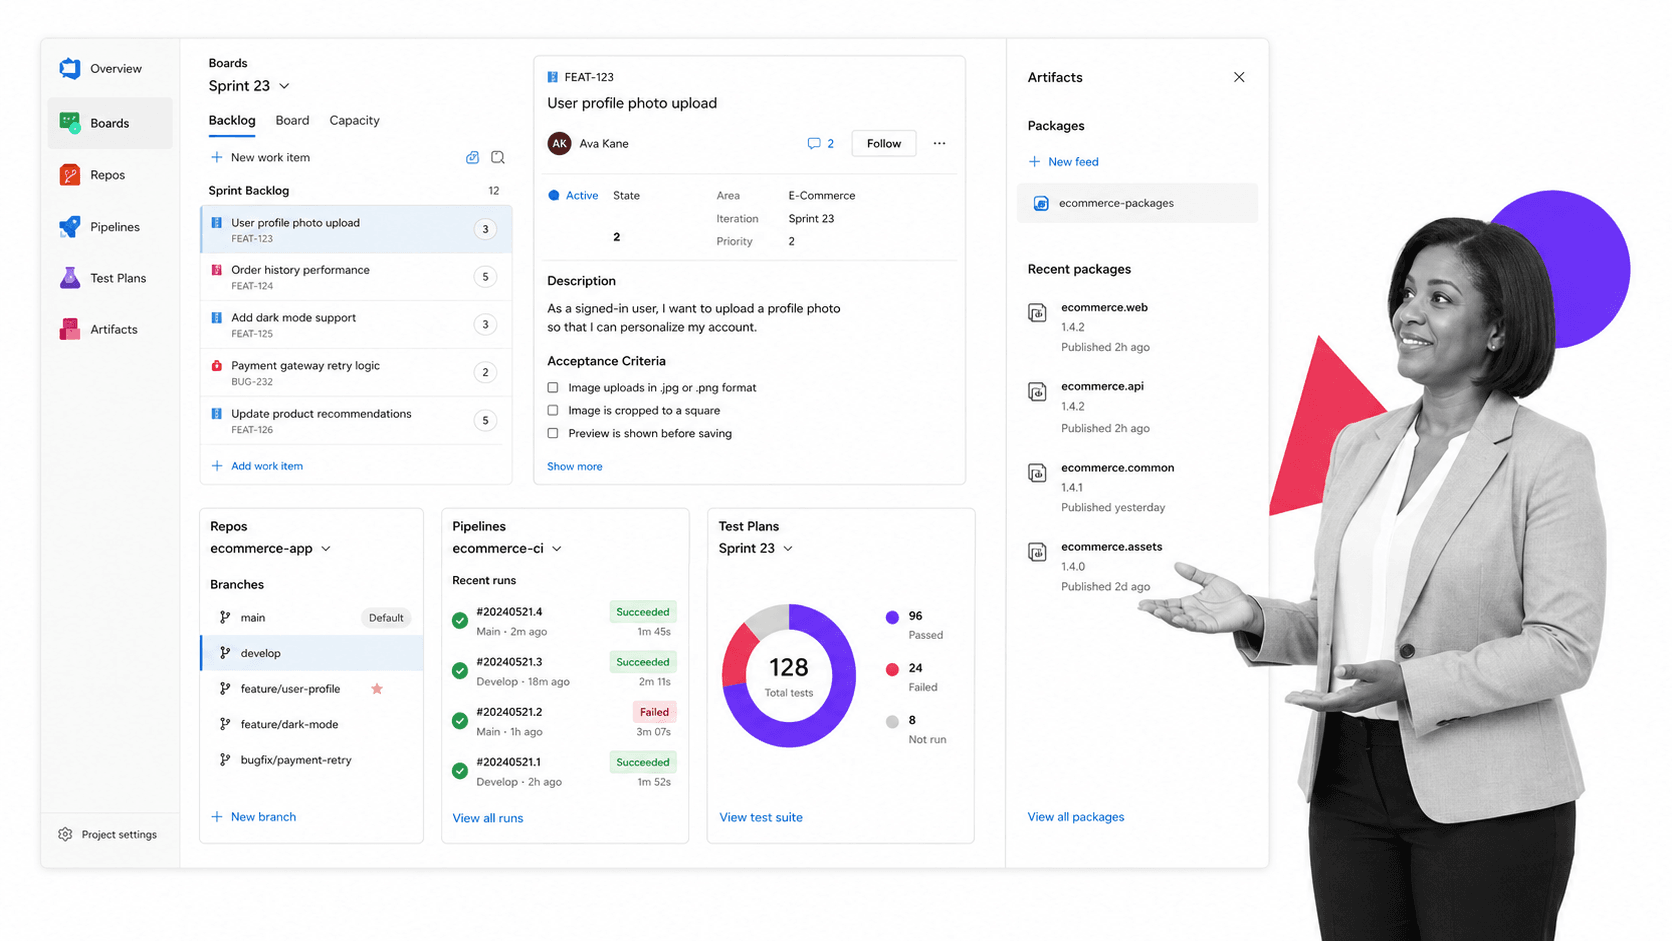Click the Default badge on main branch
Viewport: 1672px width, 941px height.
(386, 618)
